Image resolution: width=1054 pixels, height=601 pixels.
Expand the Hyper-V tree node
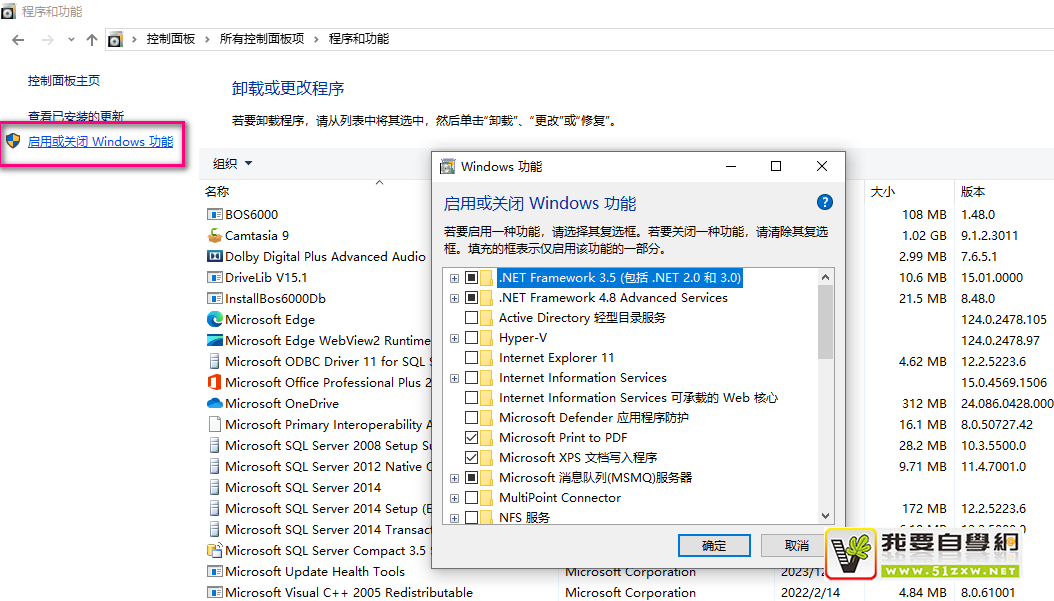pos(454,338)
